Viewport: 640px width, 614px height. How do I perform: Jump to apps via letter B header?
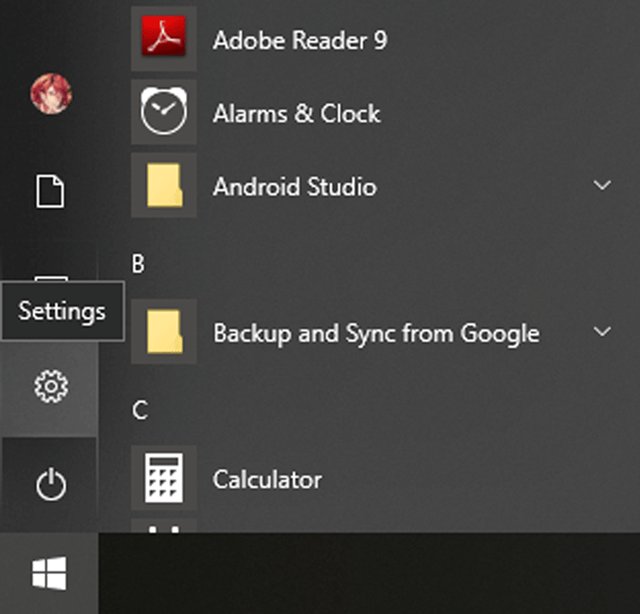(x=138, y=264)
